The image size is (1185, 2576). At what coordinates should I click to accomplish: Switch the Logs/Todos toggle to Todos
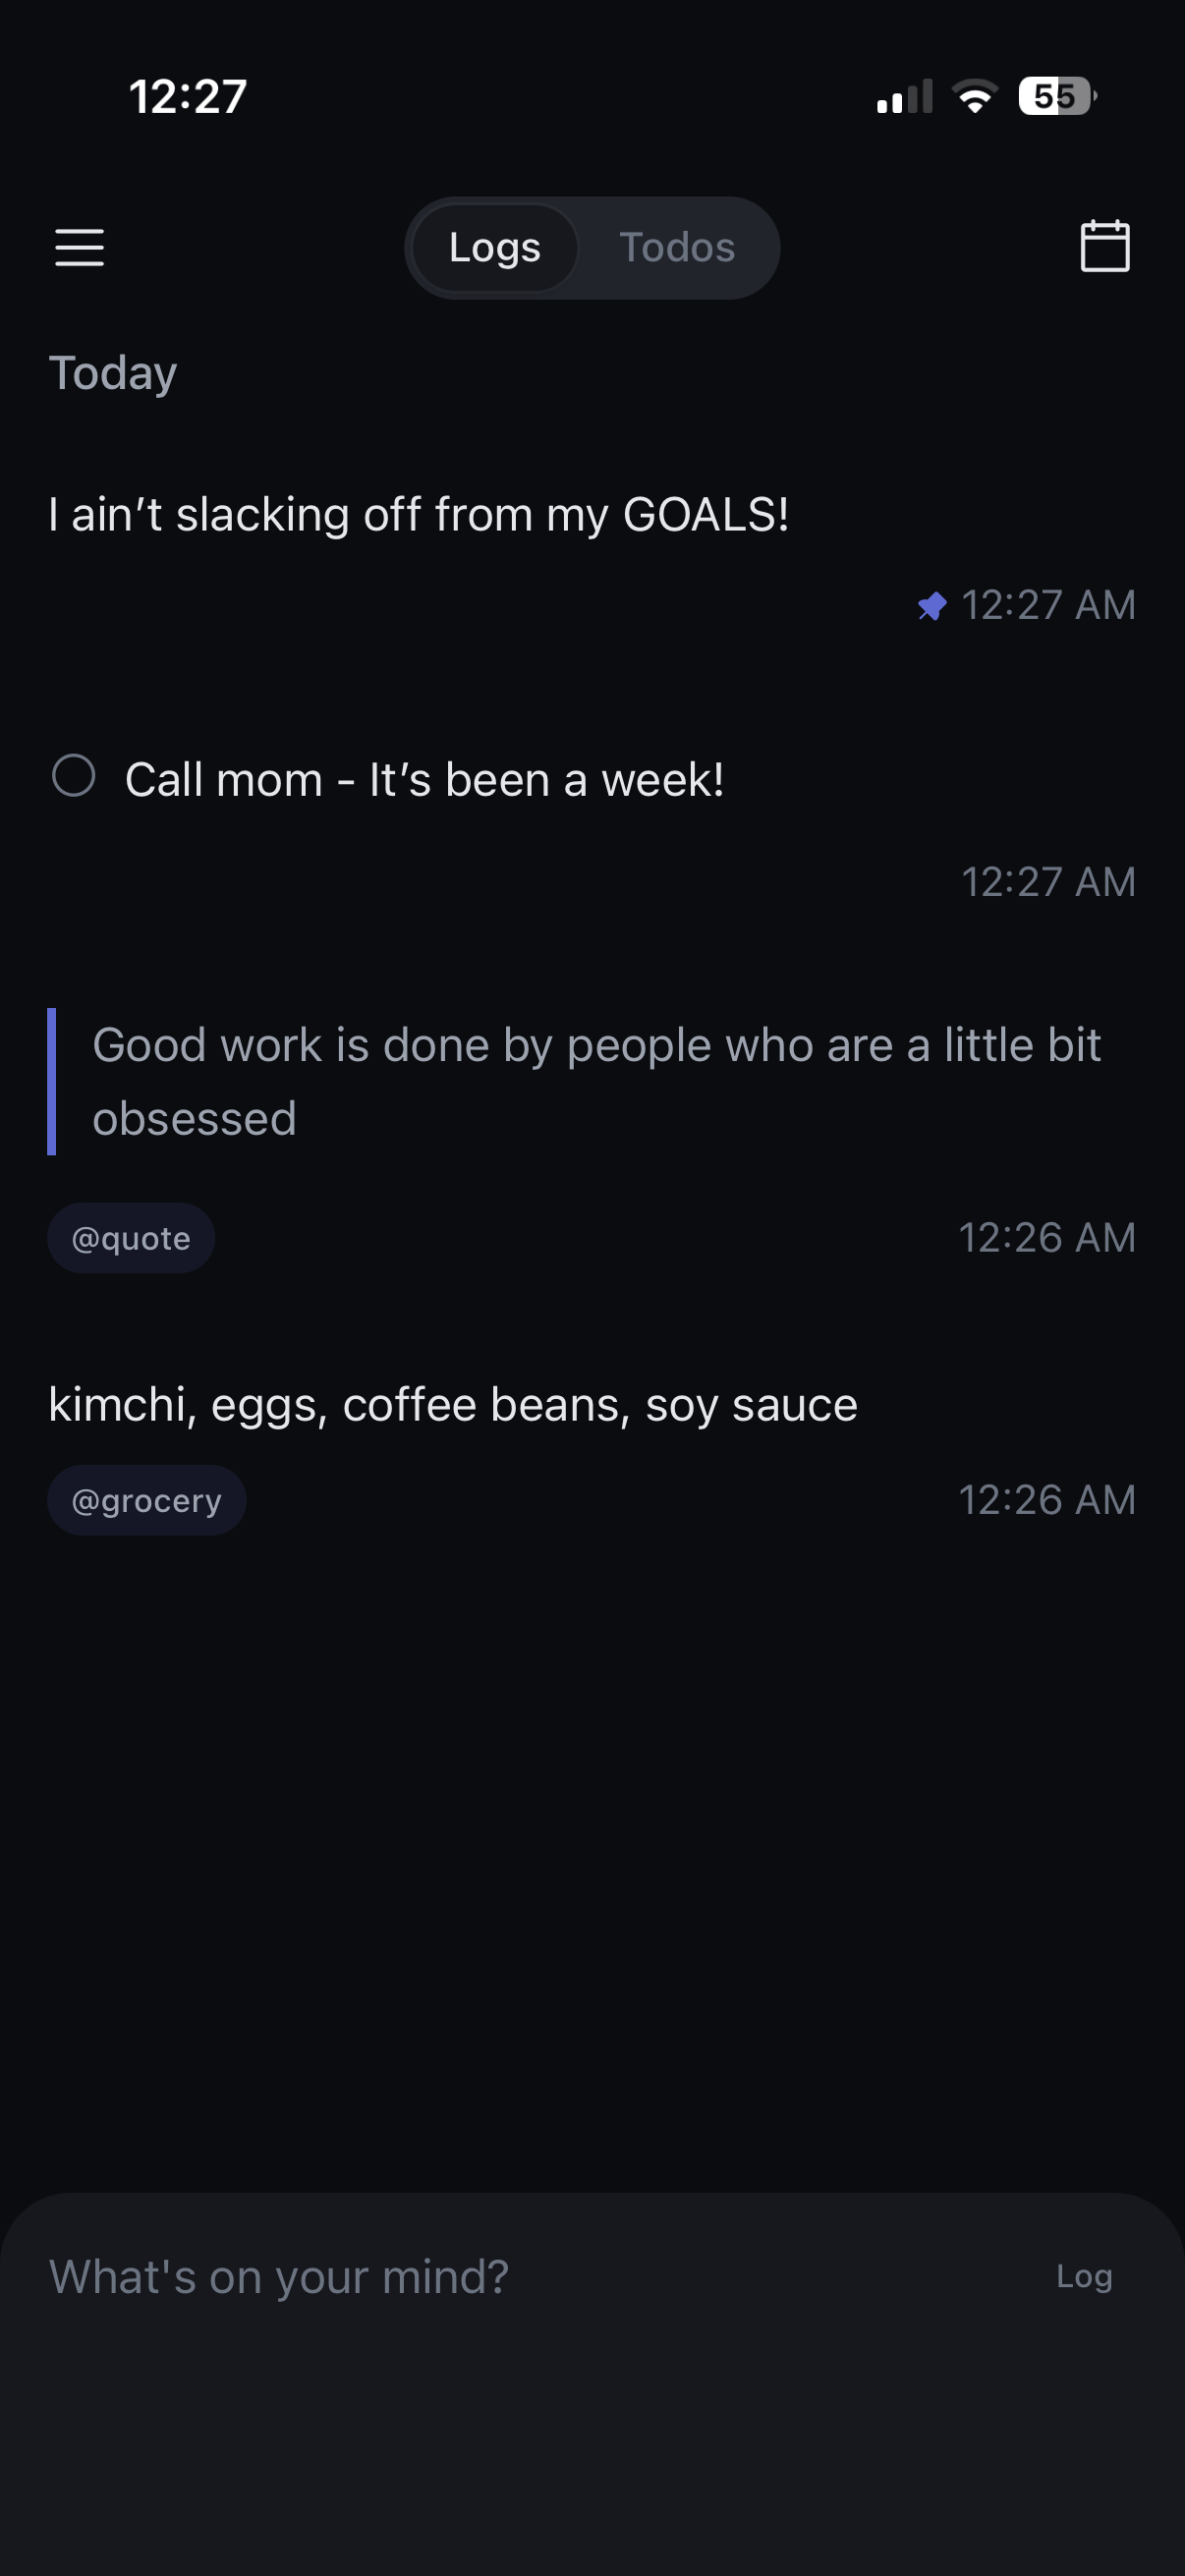677,247
